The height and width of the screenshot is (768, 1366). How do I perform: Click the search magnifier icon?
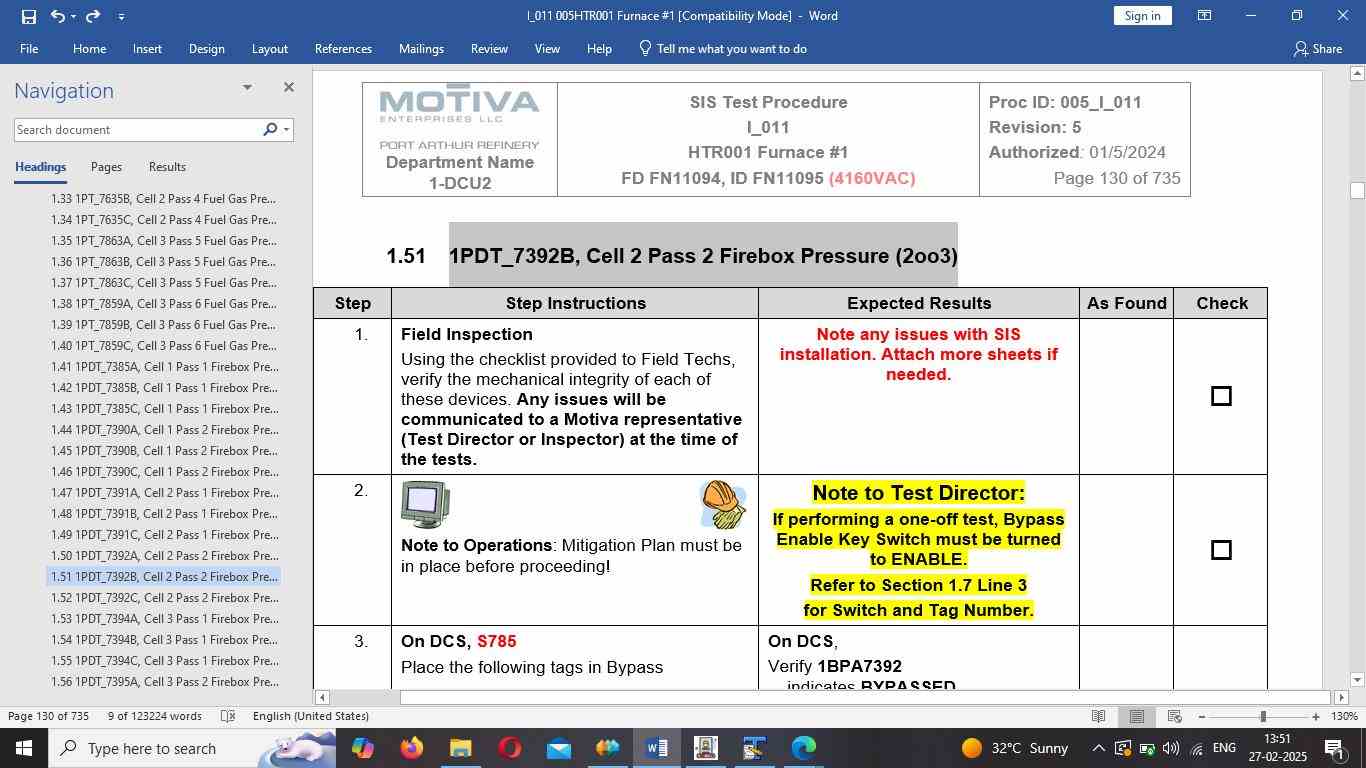(x=270, y=130)
